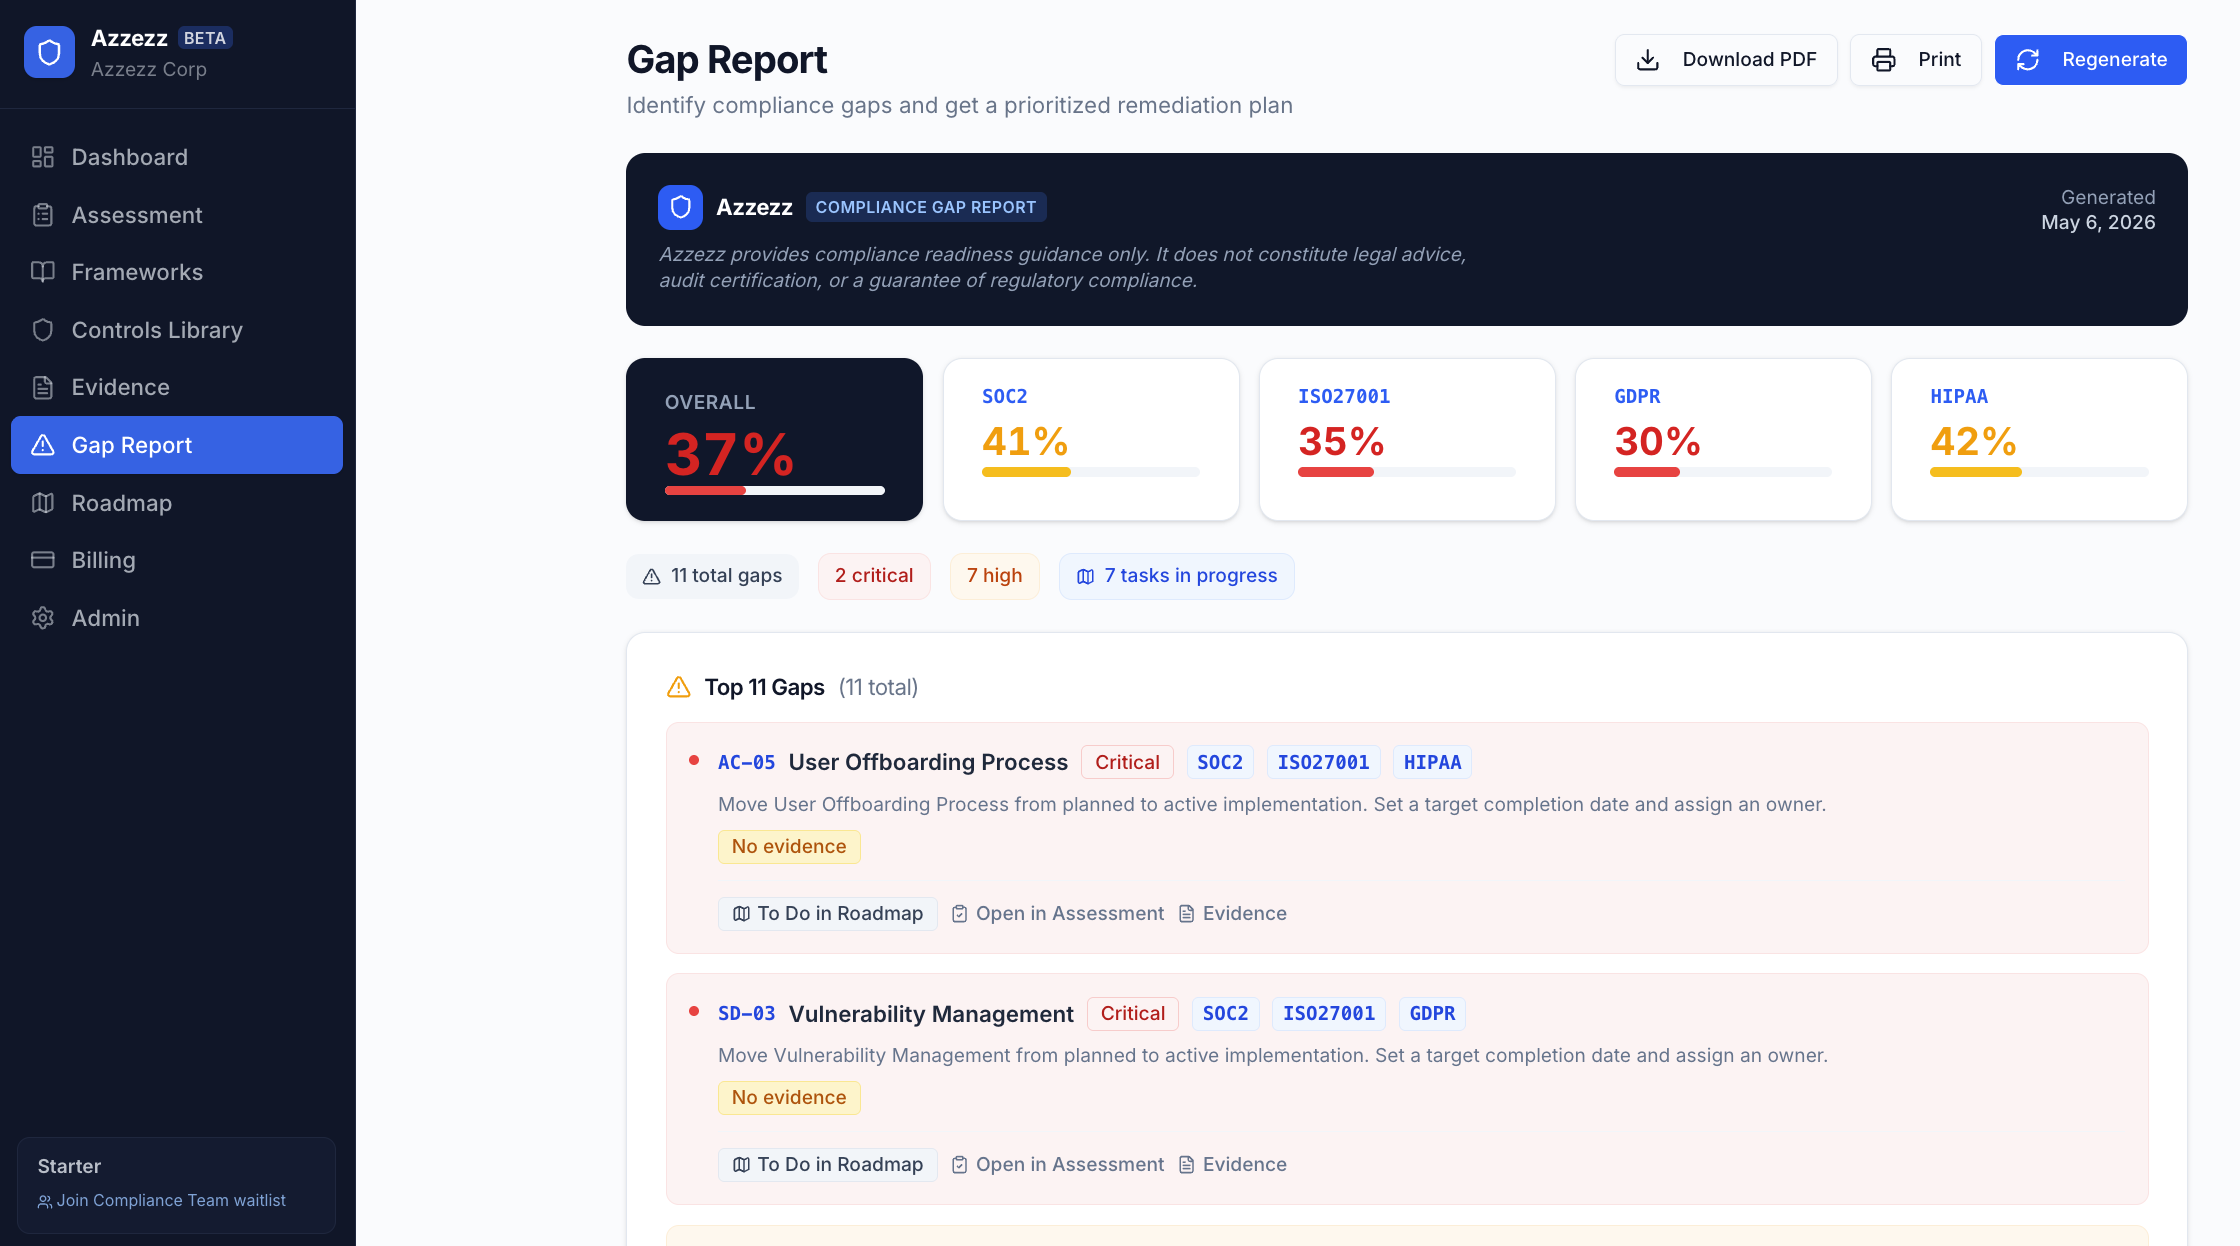Click the GDPR tag on SD-03 gap
The image size is (2240, 1246).
point(1432,1014)
